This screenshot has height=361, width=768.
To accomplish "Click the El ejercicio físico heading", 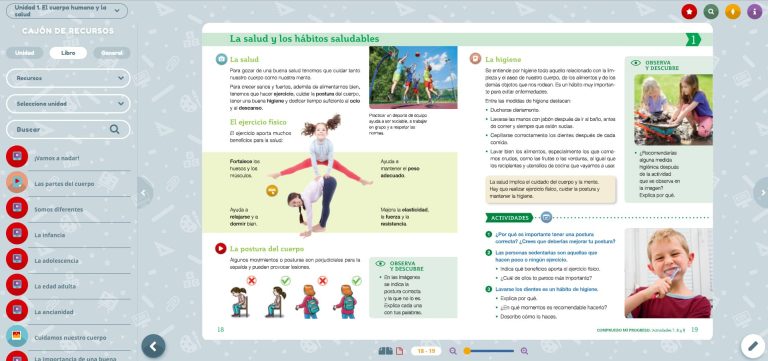I will click(x=258, y=122).
